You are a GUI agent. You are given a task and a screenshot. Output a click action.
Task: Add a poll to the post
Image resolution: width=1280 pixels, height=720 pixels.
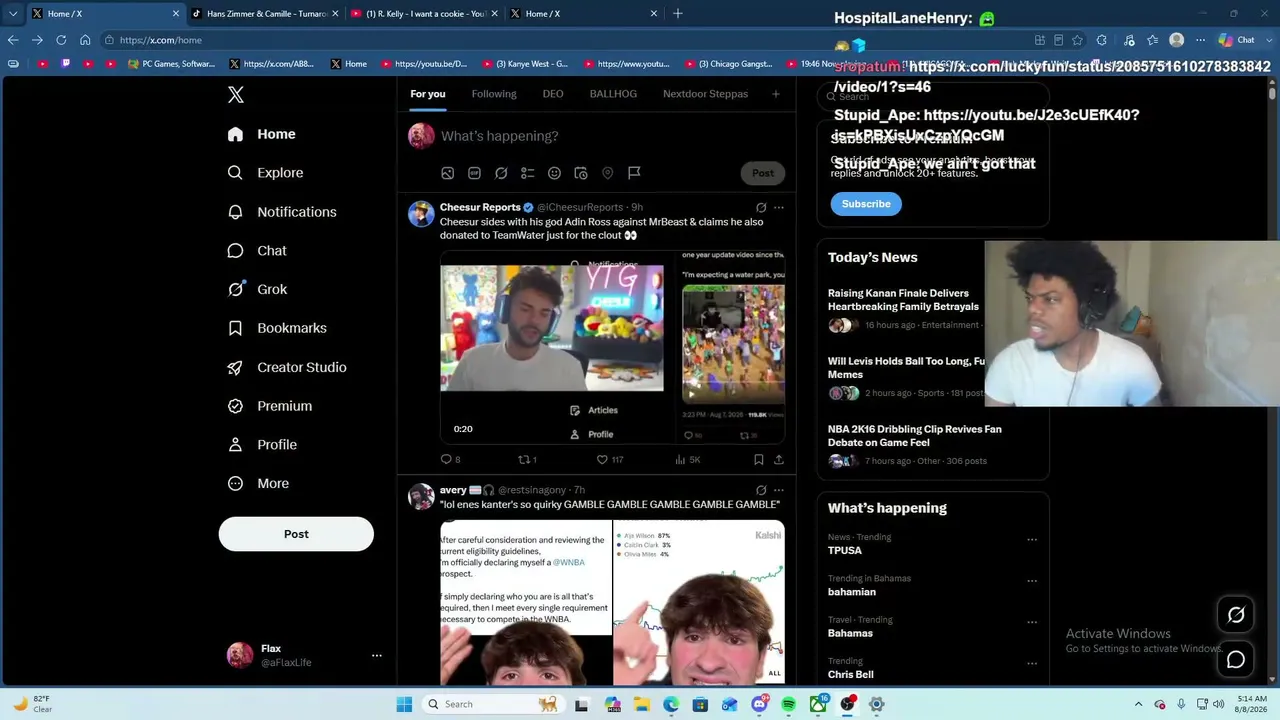528,173
